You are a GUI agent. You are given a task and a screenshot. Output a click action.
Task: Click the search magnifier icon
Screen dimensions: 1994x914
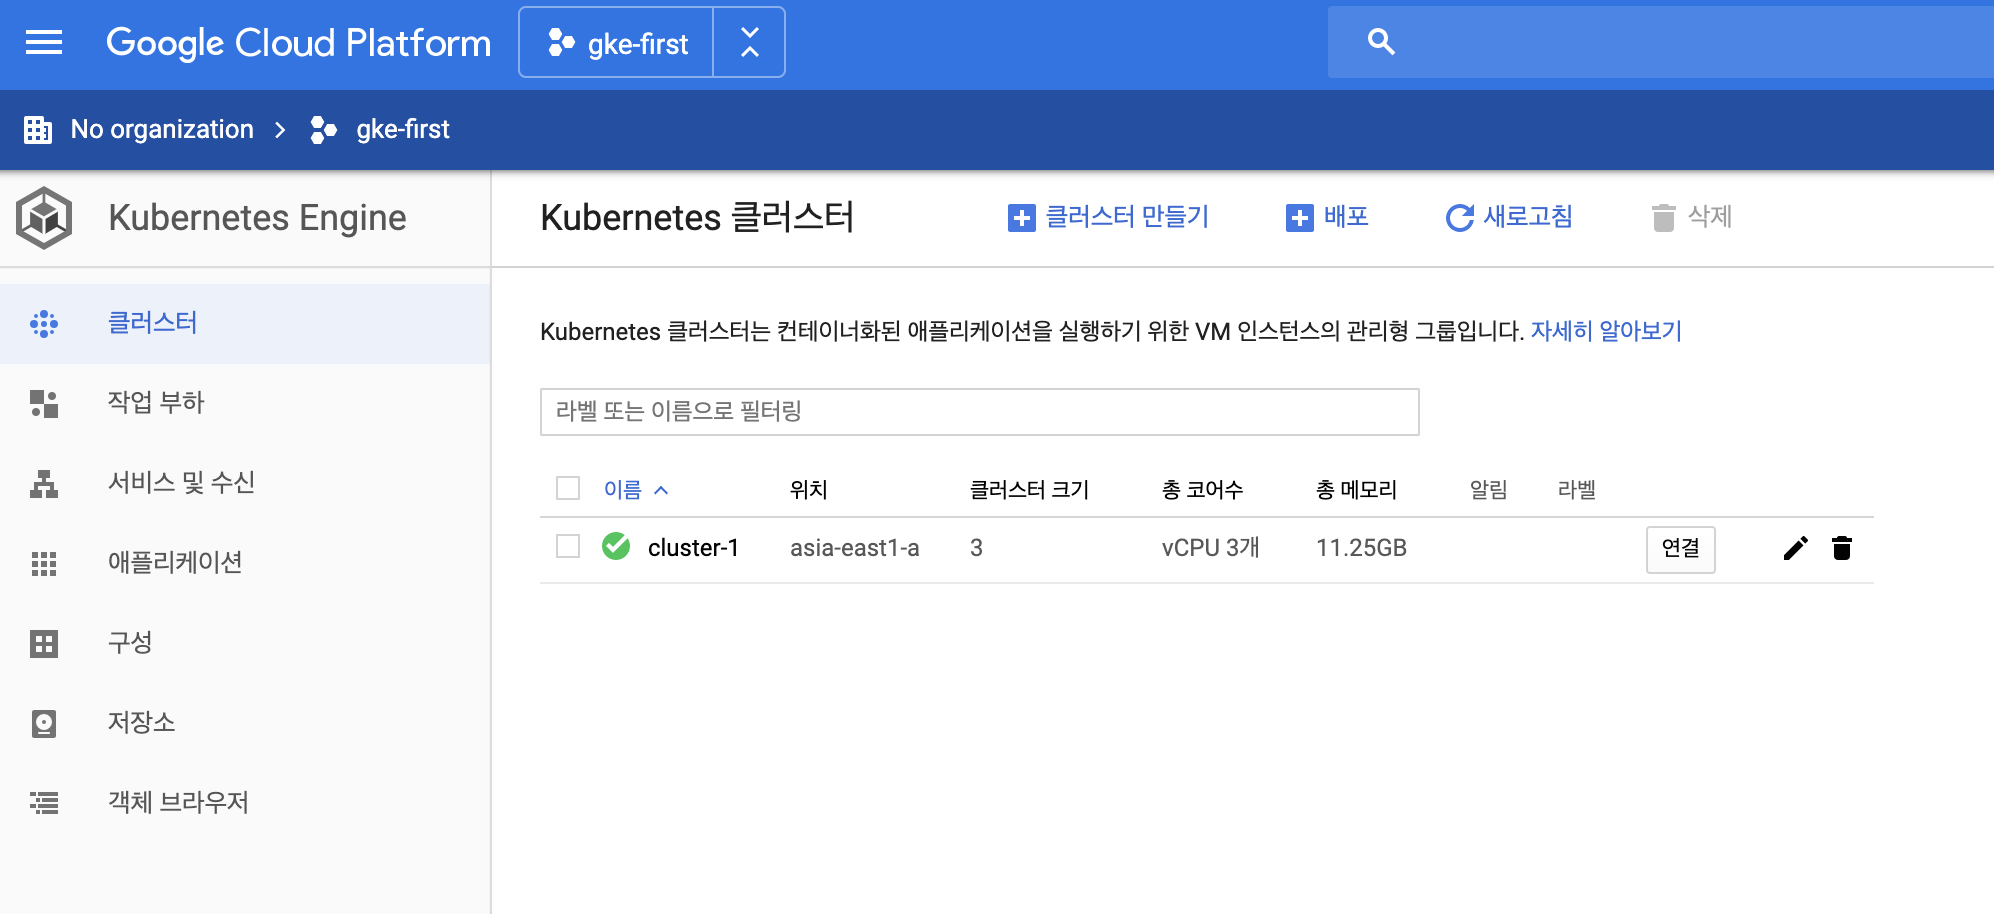click(x=1381, y=42)
